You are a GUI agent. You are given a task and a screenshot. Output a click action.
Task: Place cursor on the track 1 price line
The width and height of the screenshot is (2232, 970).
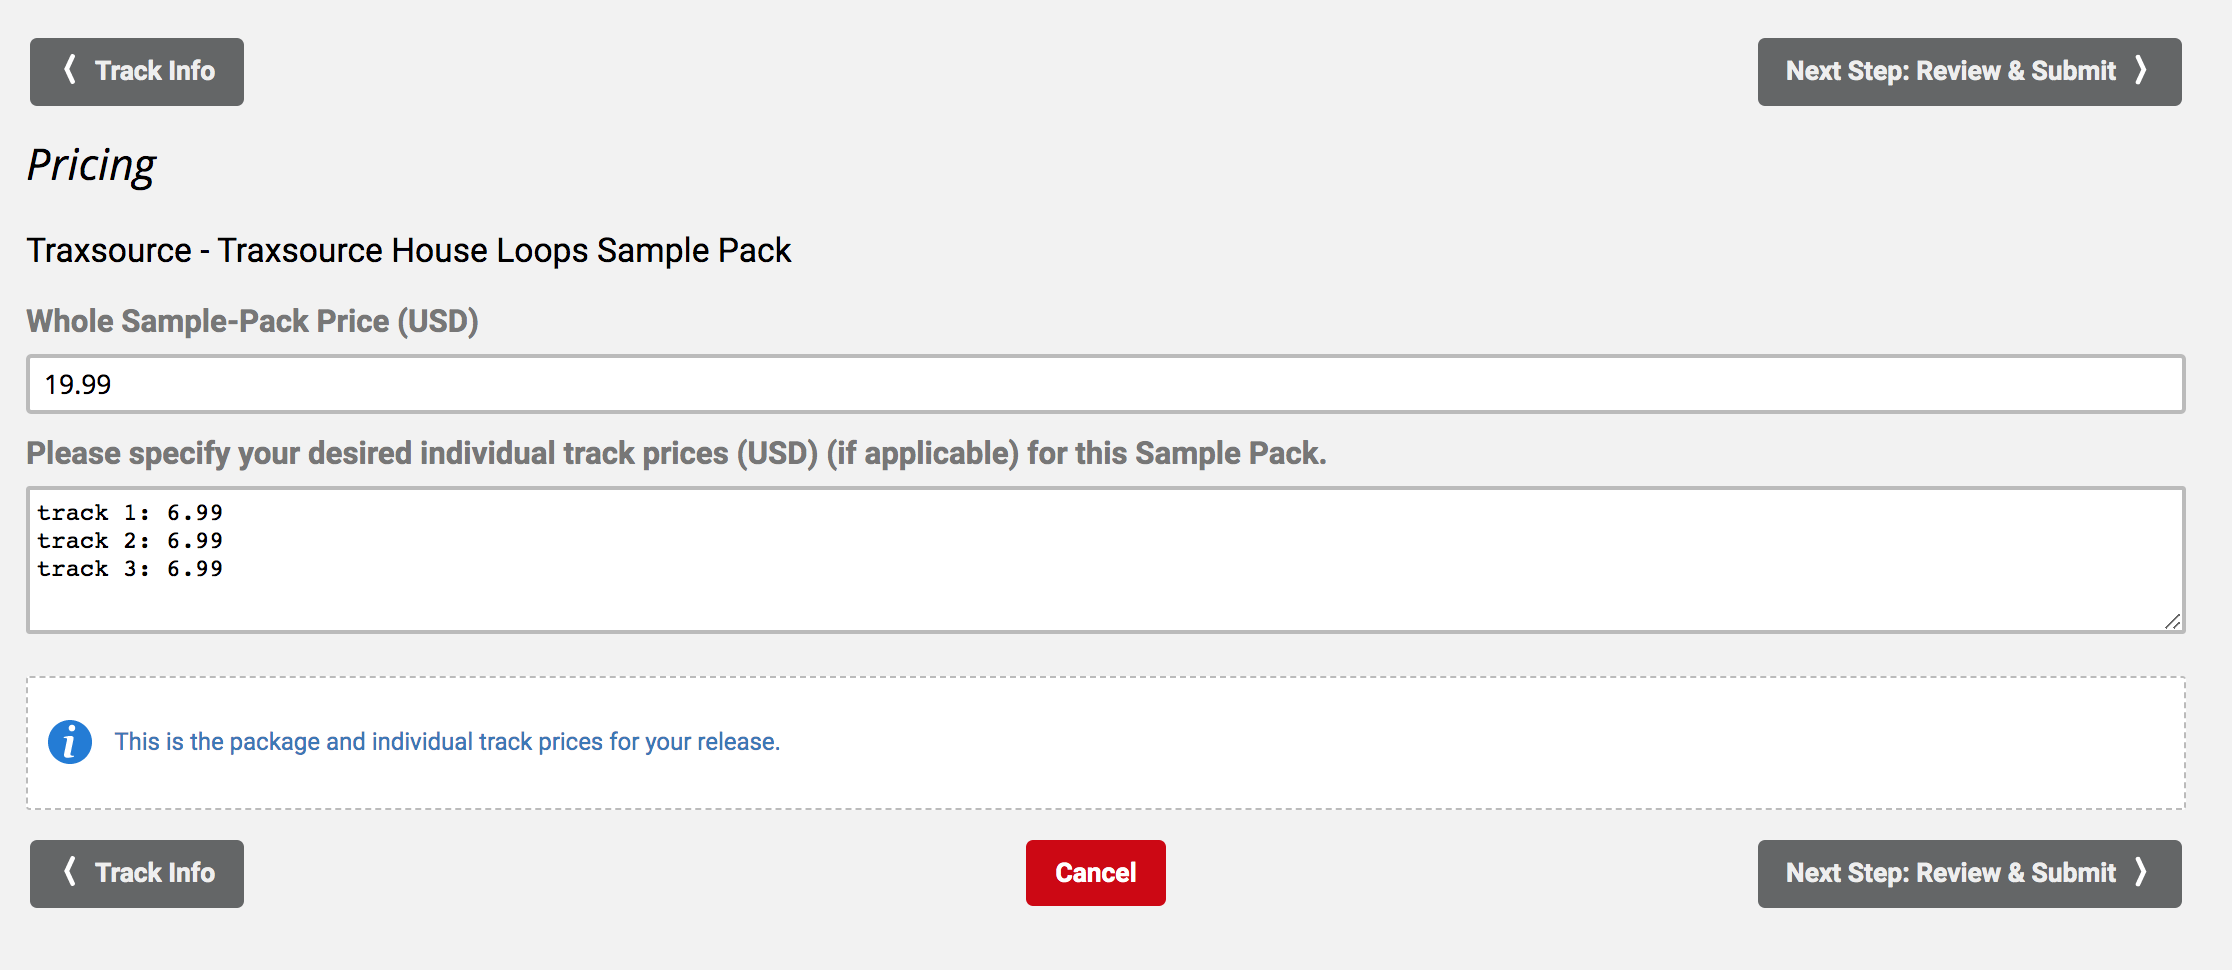[x=130, y=513]
